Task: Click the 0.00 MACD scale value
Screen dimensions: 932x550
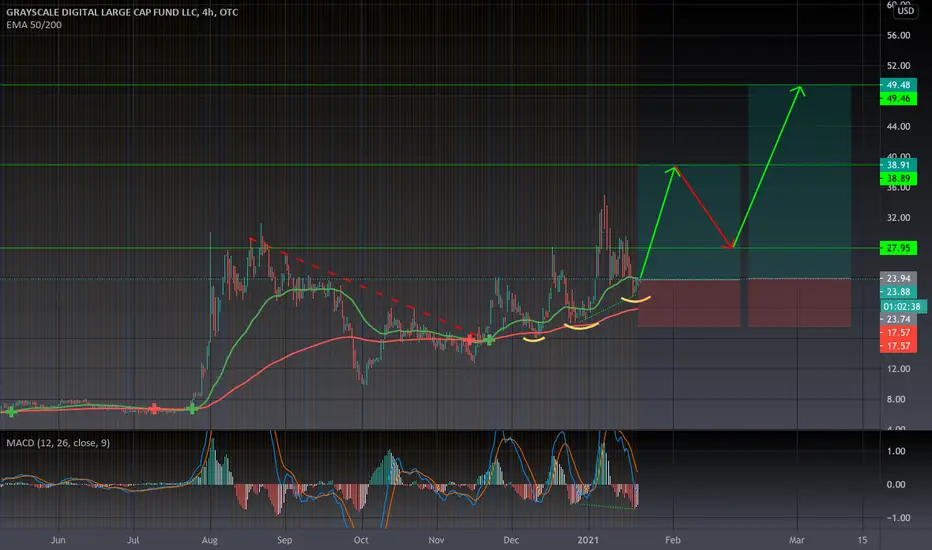Action: click(896, 485)
